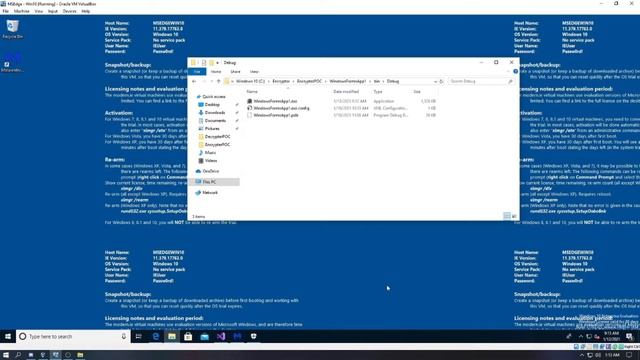Click blue M app icon on guest taskbar

pos(237,336)
